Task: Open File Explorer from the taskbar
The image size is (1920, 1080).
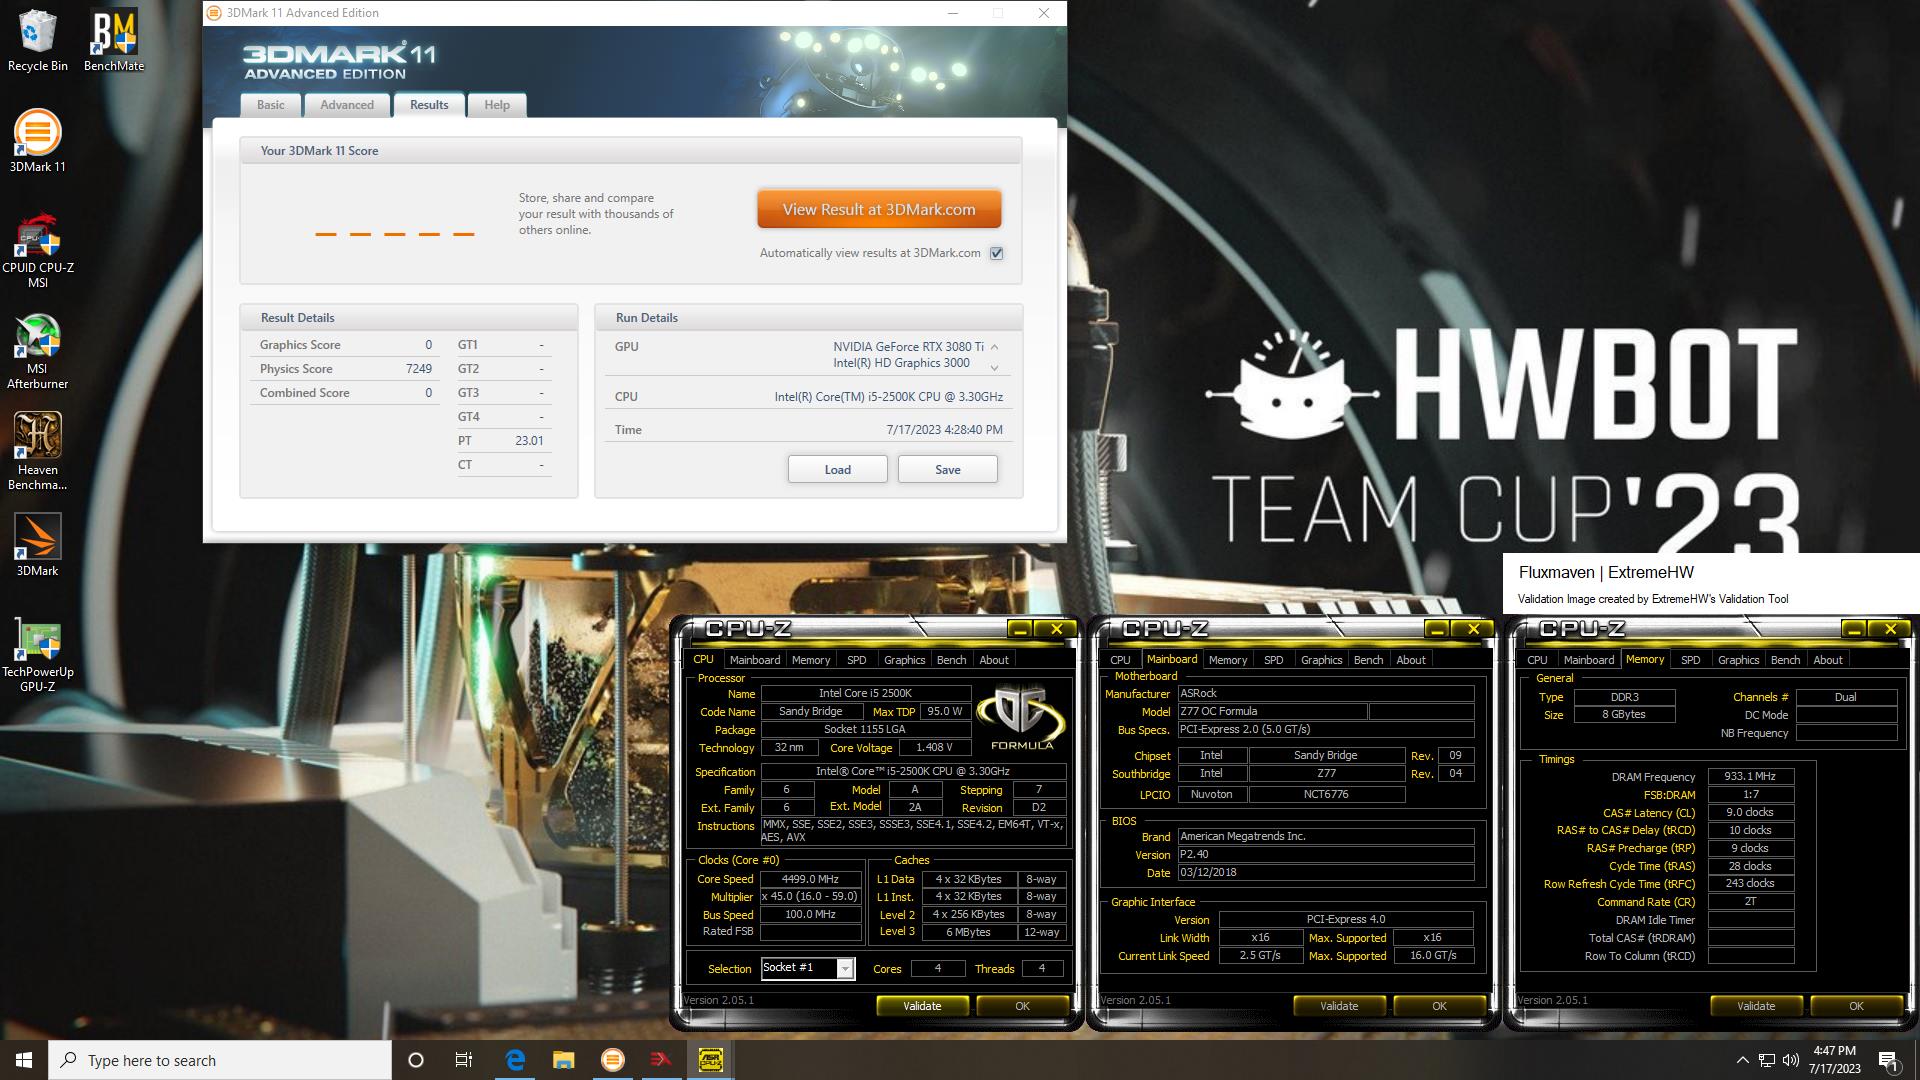Action: pos(563,1060)
